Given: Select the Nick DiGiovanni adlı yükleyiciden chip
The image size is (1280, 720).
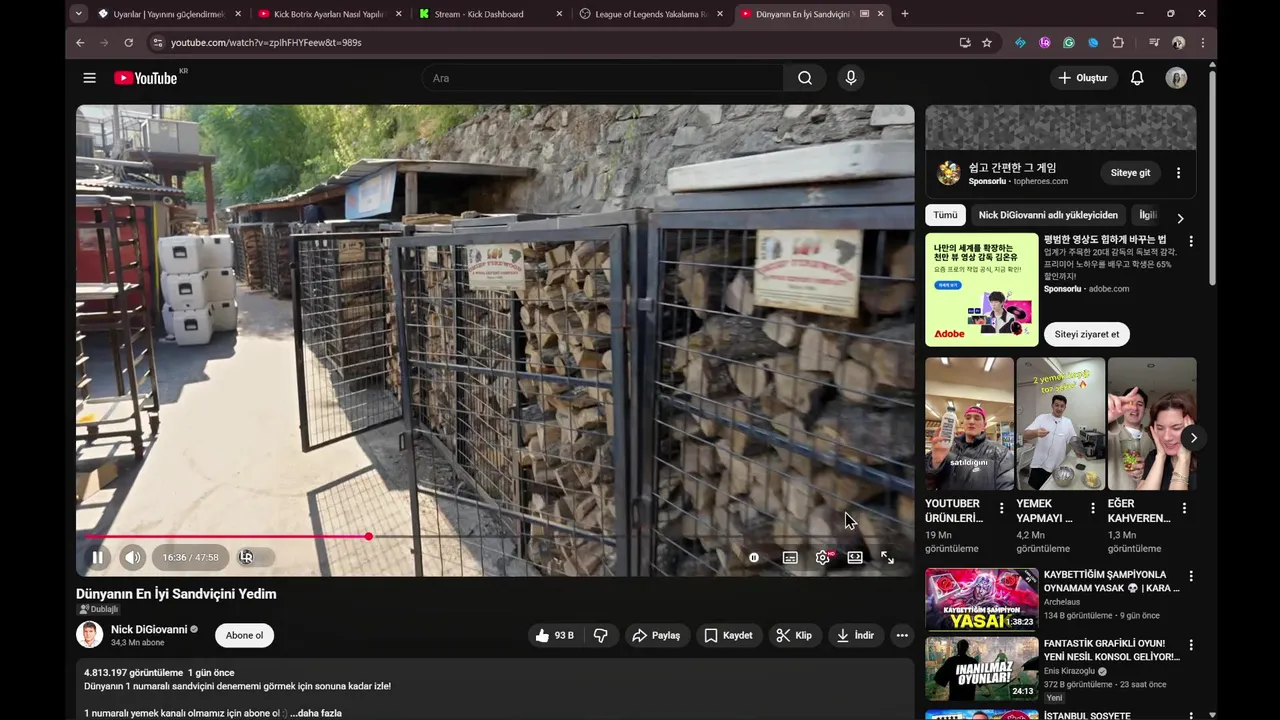Looking at the screenshot, I should pos(1048,215).
